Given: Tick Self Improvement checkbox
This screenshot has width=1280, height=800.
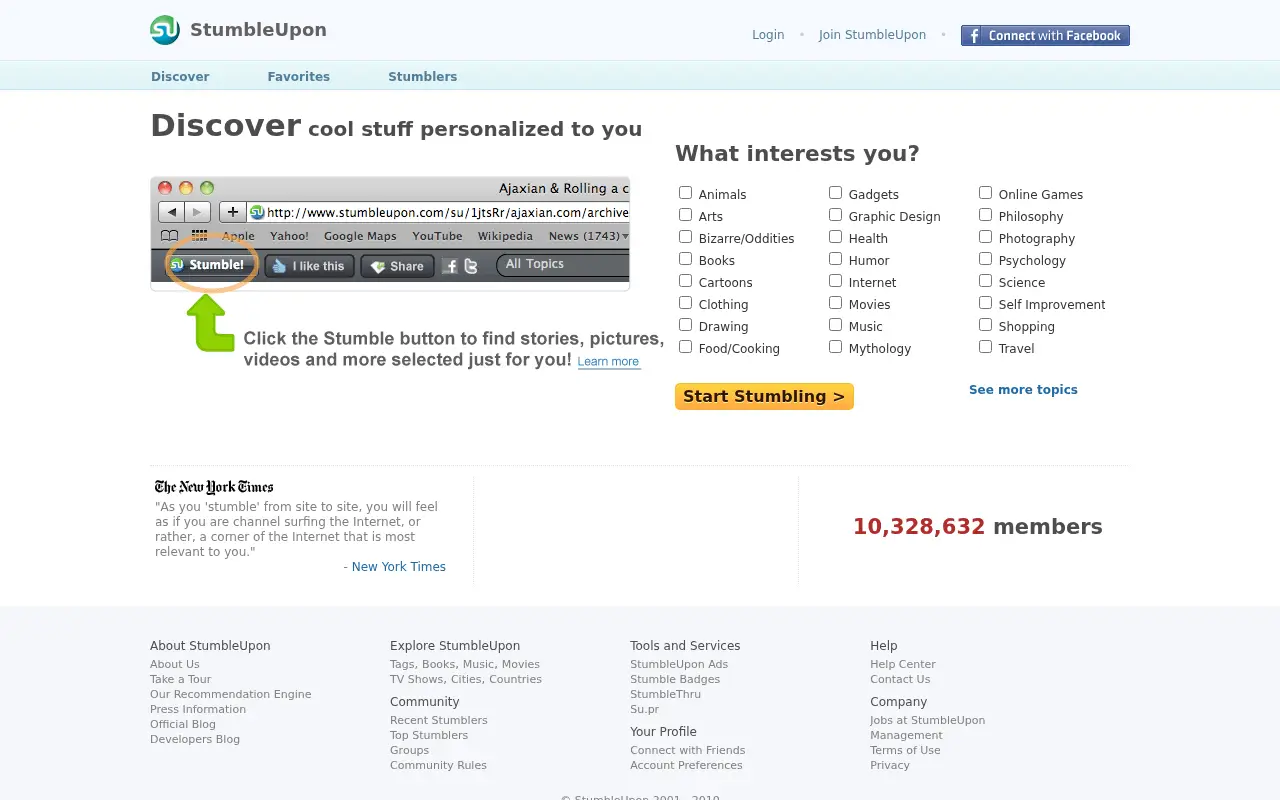Looking at the screenshot, I should click(985, 303).
